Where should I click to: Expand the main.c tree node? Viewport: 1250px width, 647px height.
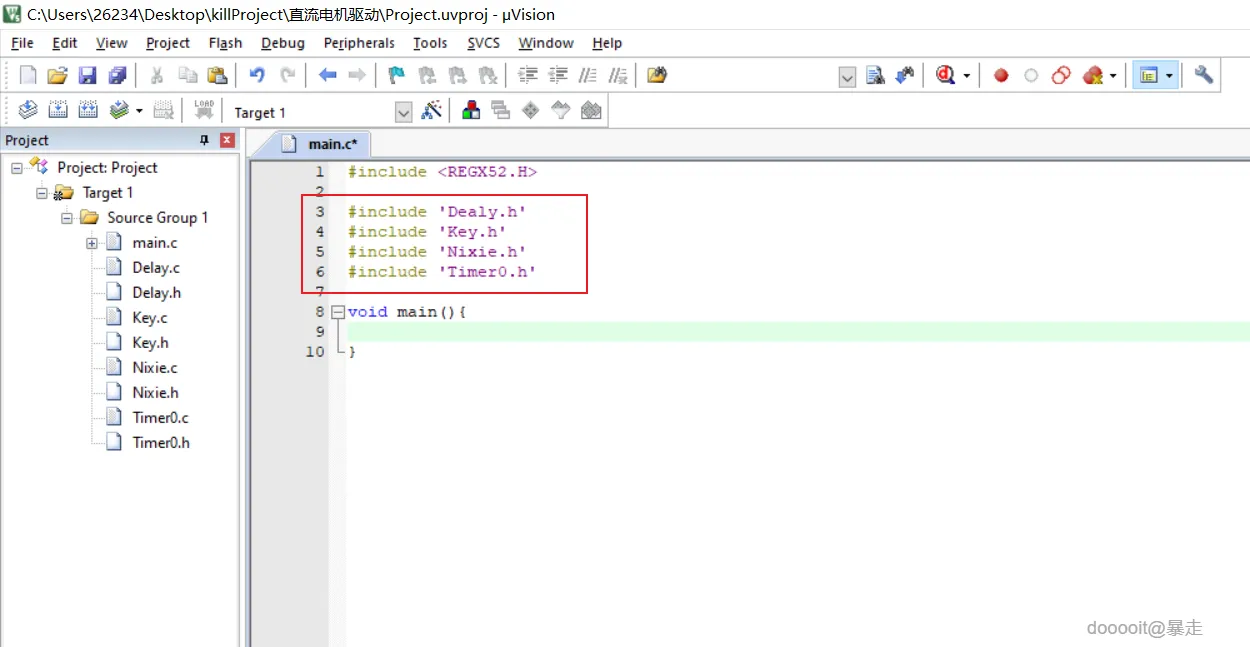point(92,243)
